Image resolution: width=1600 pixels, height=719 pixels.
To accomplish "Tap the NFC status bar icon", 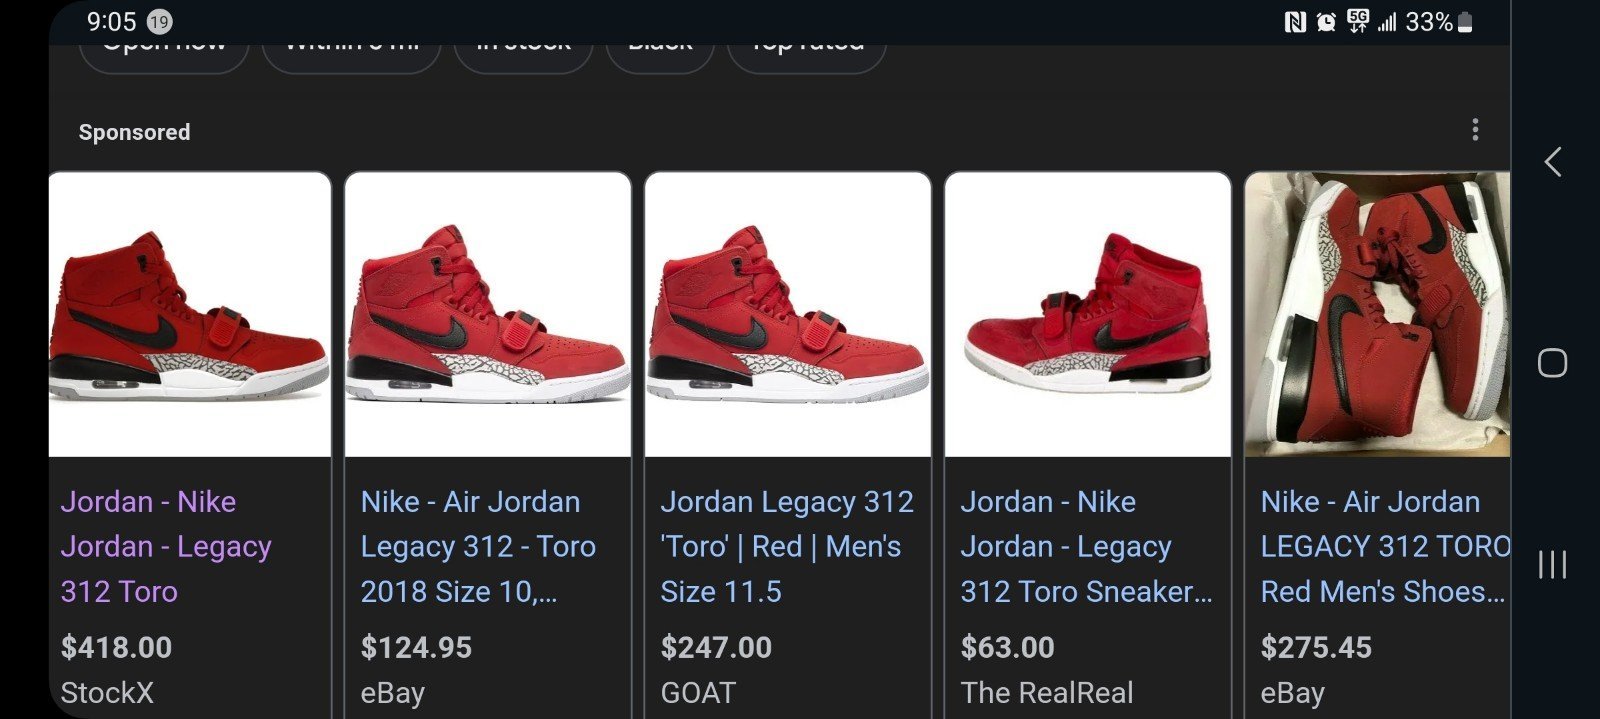I will click(1295, 22).
